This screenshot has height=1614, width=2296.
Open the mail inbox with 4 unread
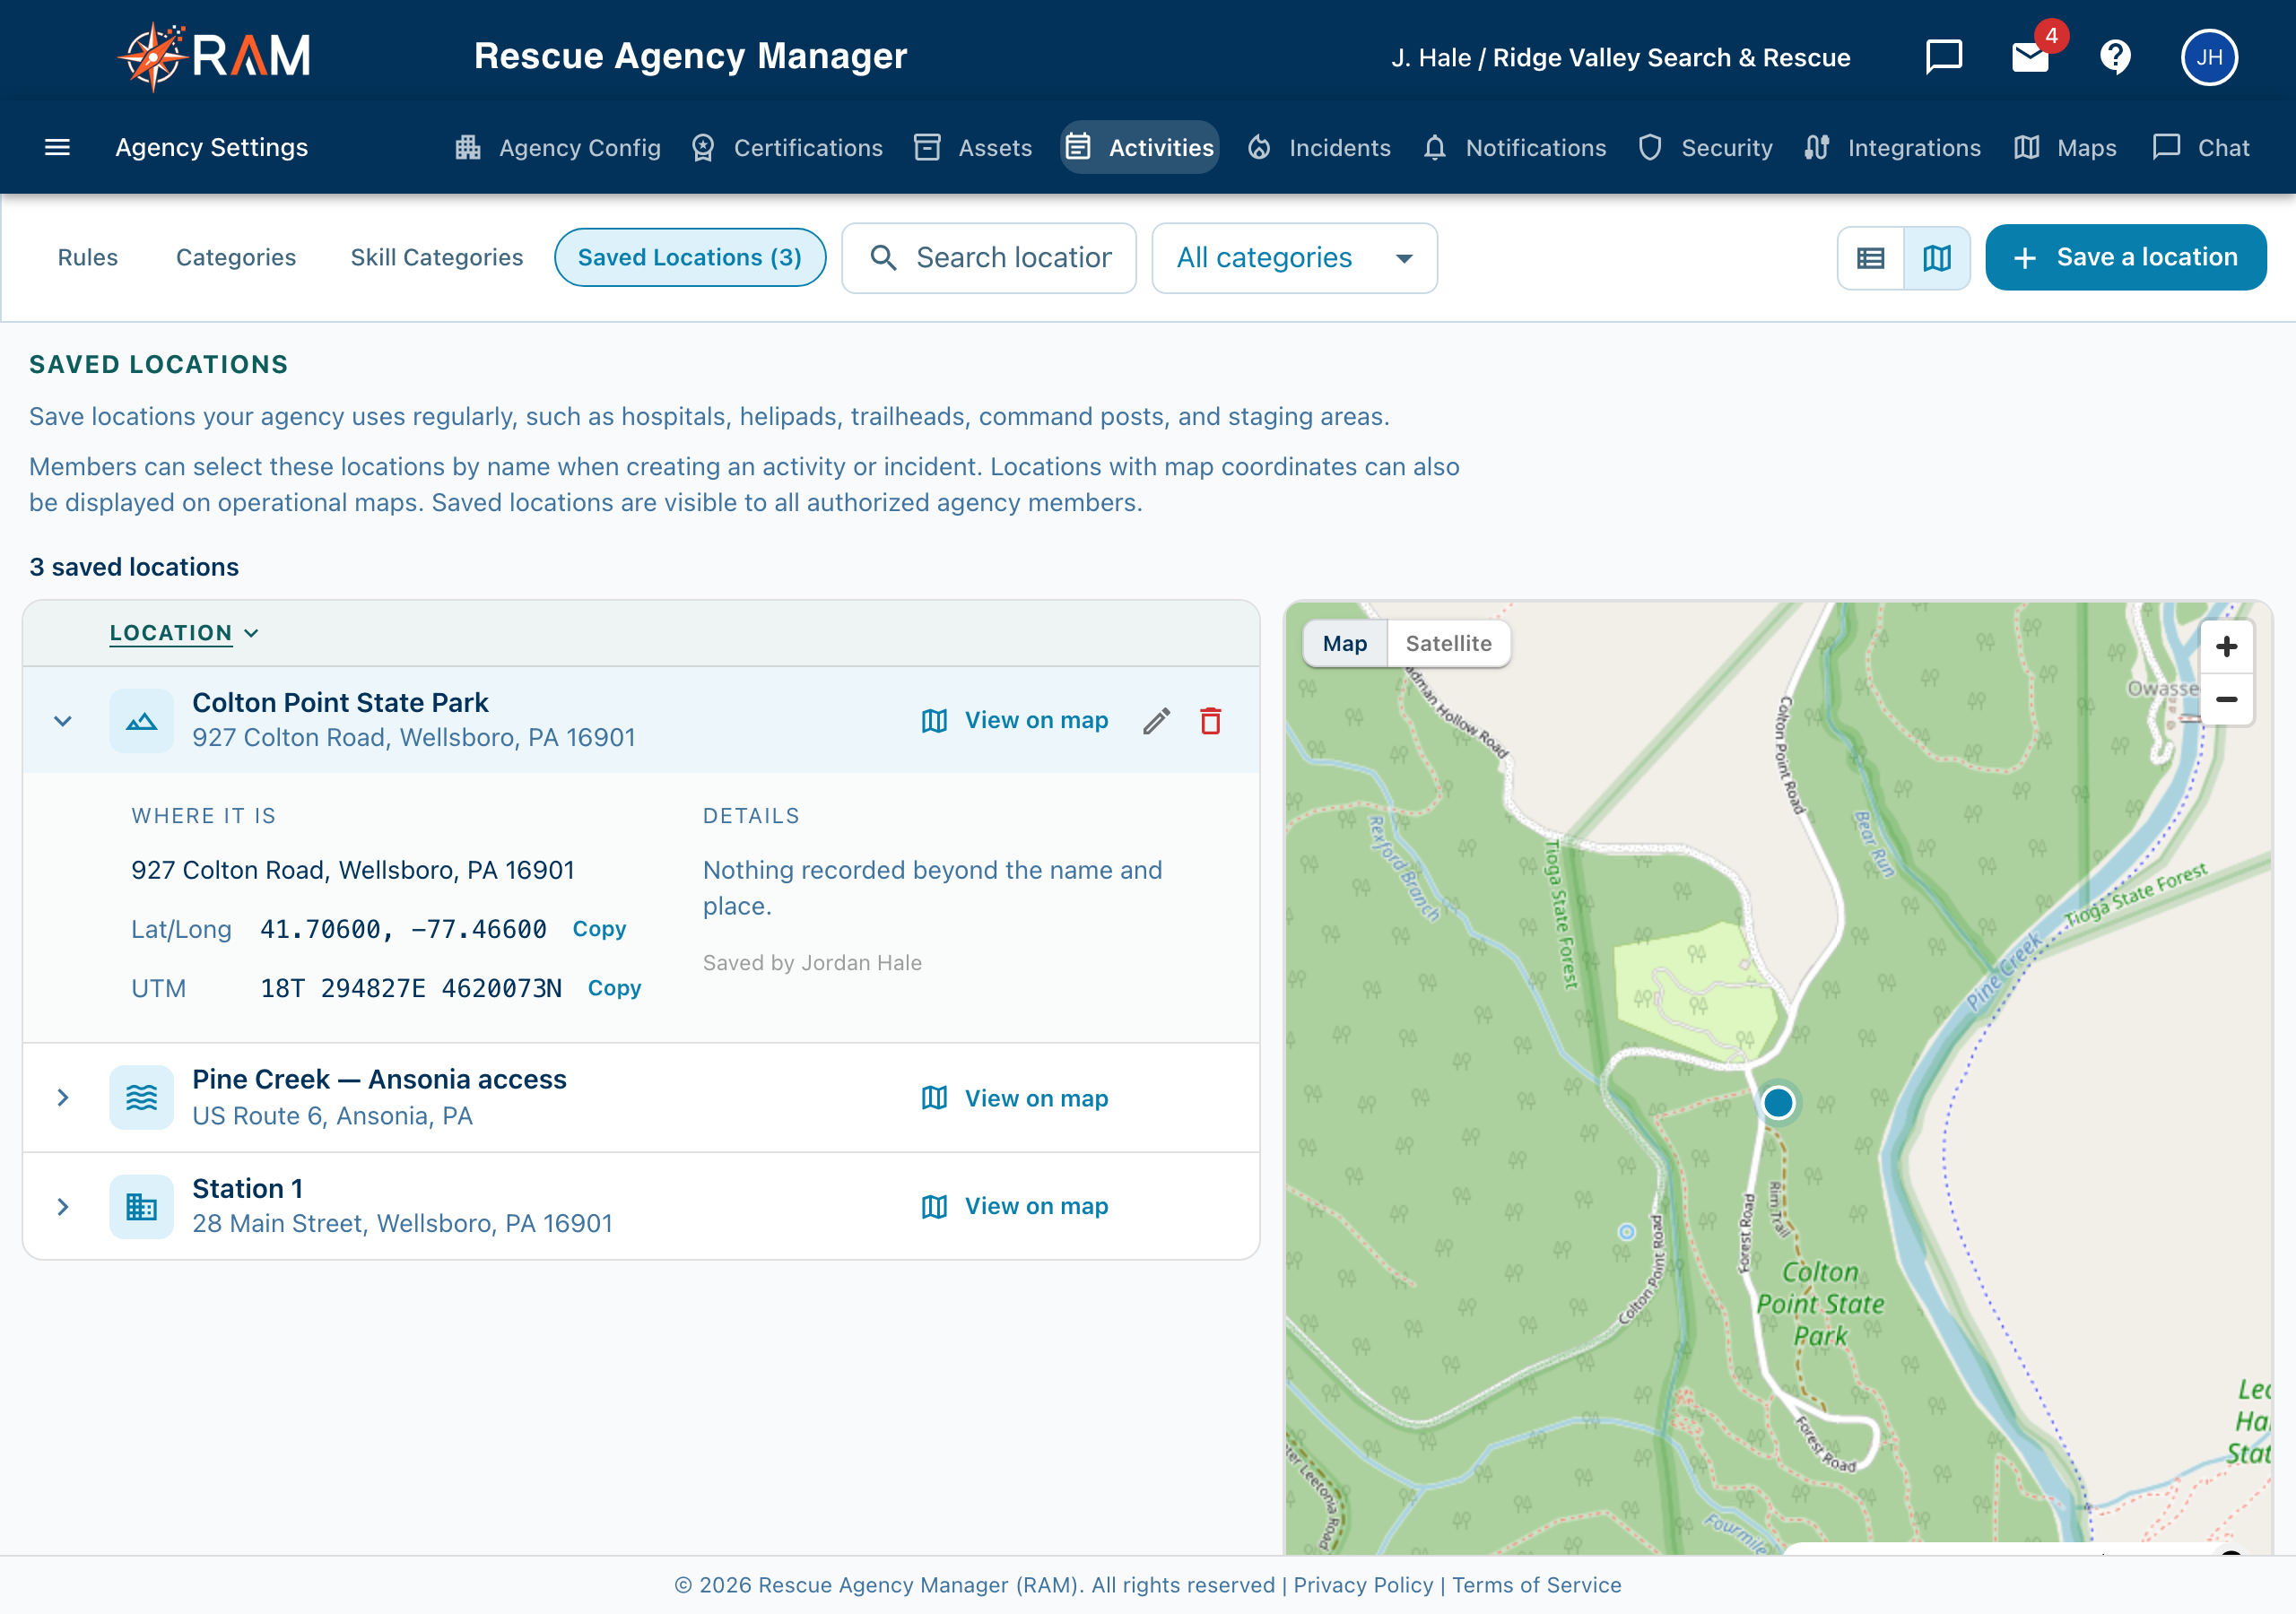[x=2030, y=57]
